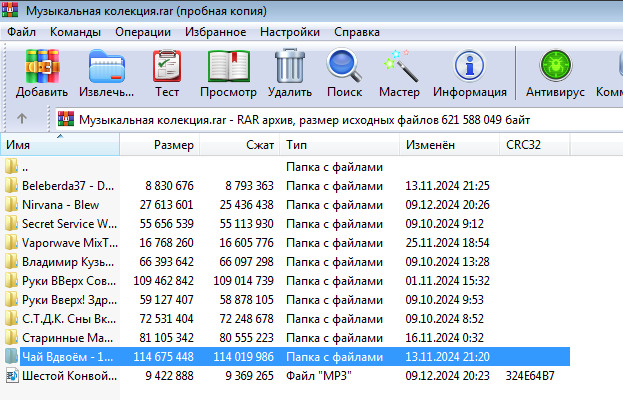This screenshot has width=623, height=400.
Task: Sort by the Размер column header
Action: coord(160,145)
